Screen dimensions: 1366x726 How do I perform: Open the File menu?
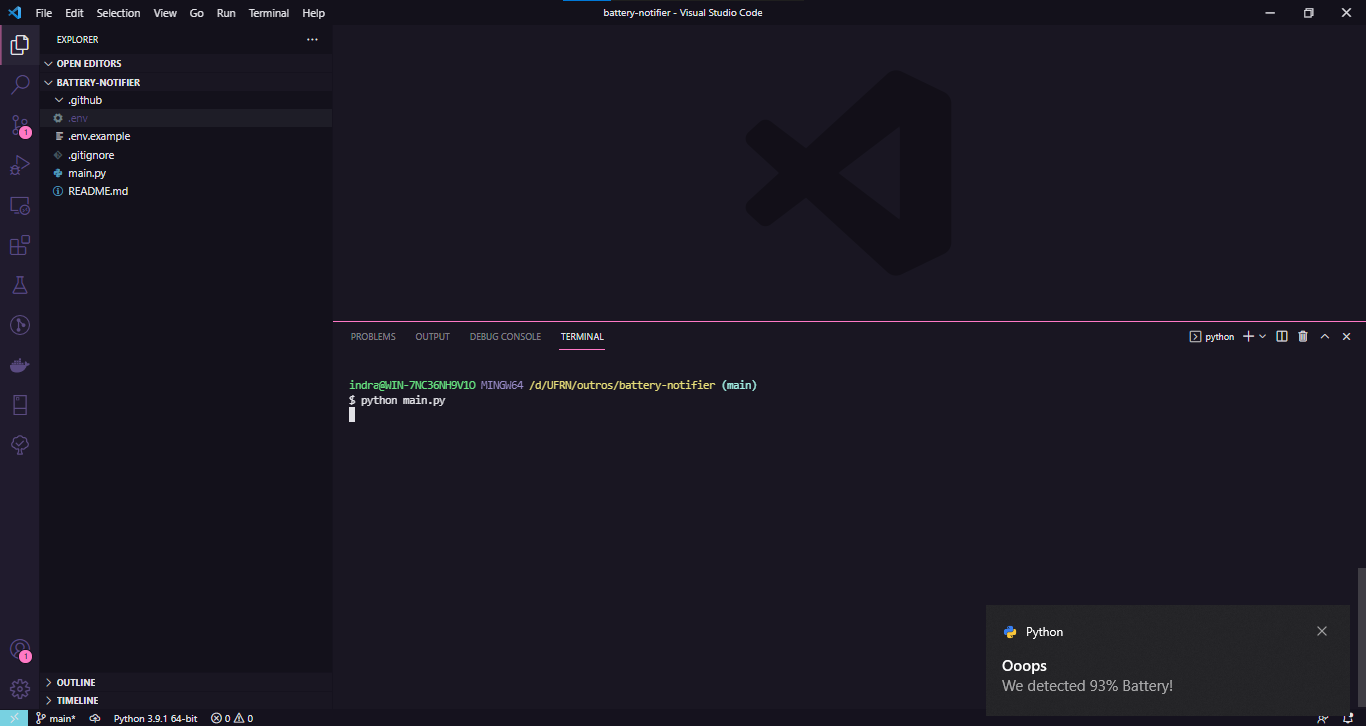click(x=44, y=13)
